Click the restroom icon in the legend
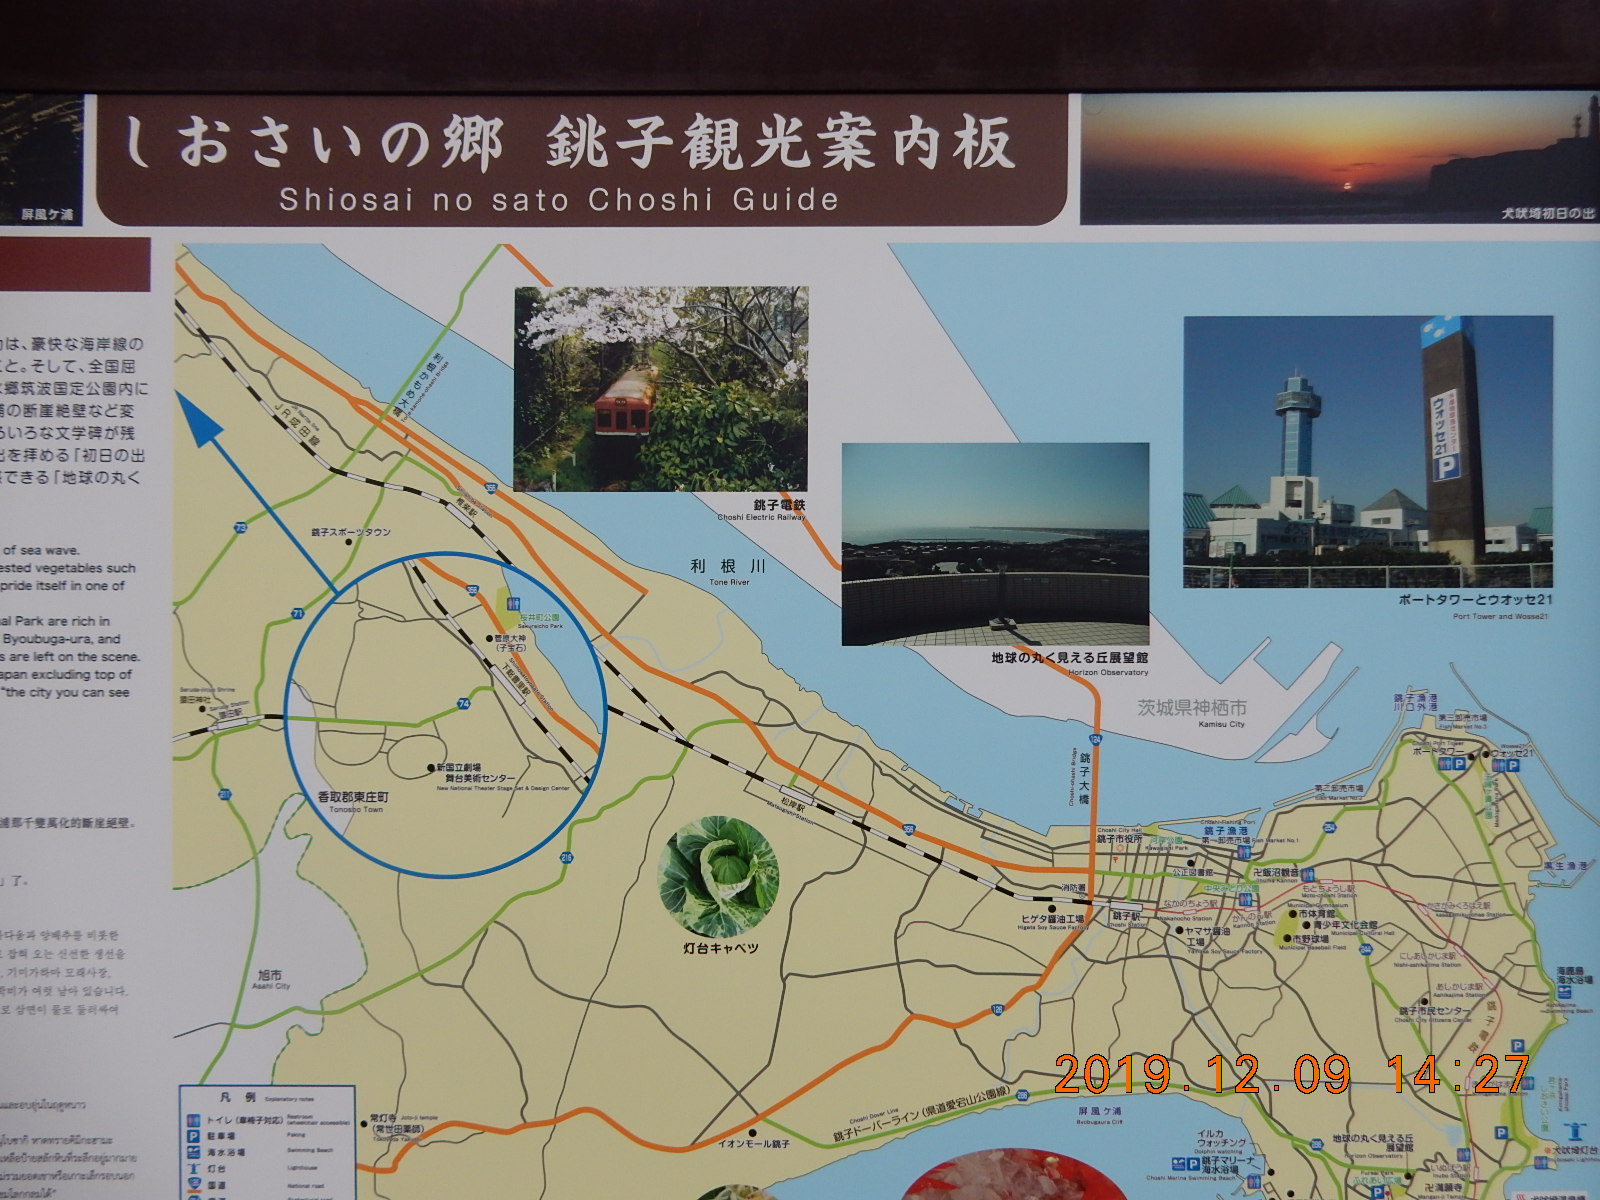This screenshot has width=1600, height=1200. point(192,1122)
